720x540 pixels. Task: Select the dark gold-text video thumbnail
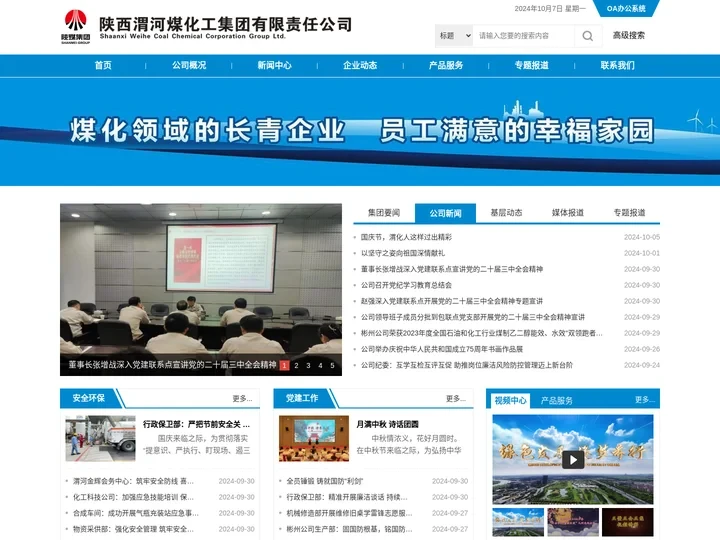pyautogui.click(x=628, y=522)
